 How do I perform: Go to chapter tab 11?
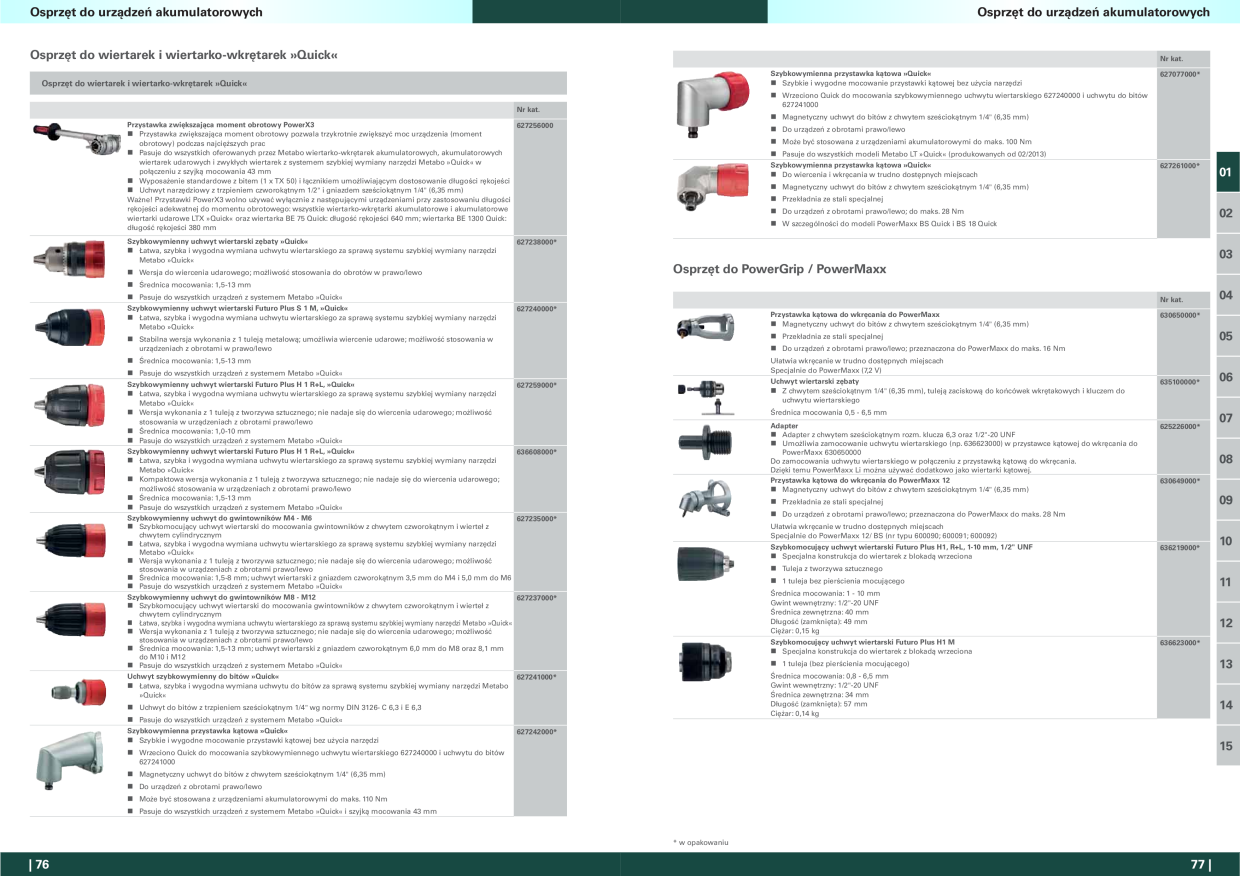(x=1227, y=583)
